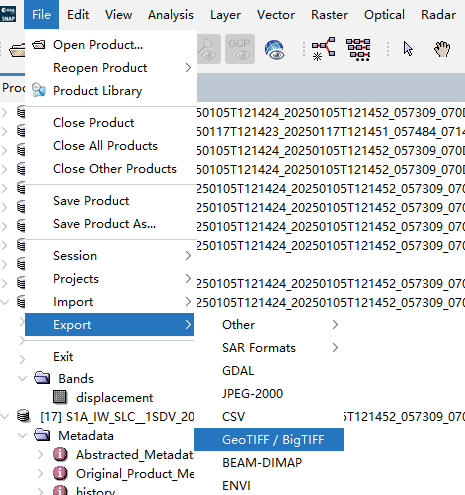Select Original_Product_Metadata tree item

pos(135,474)
